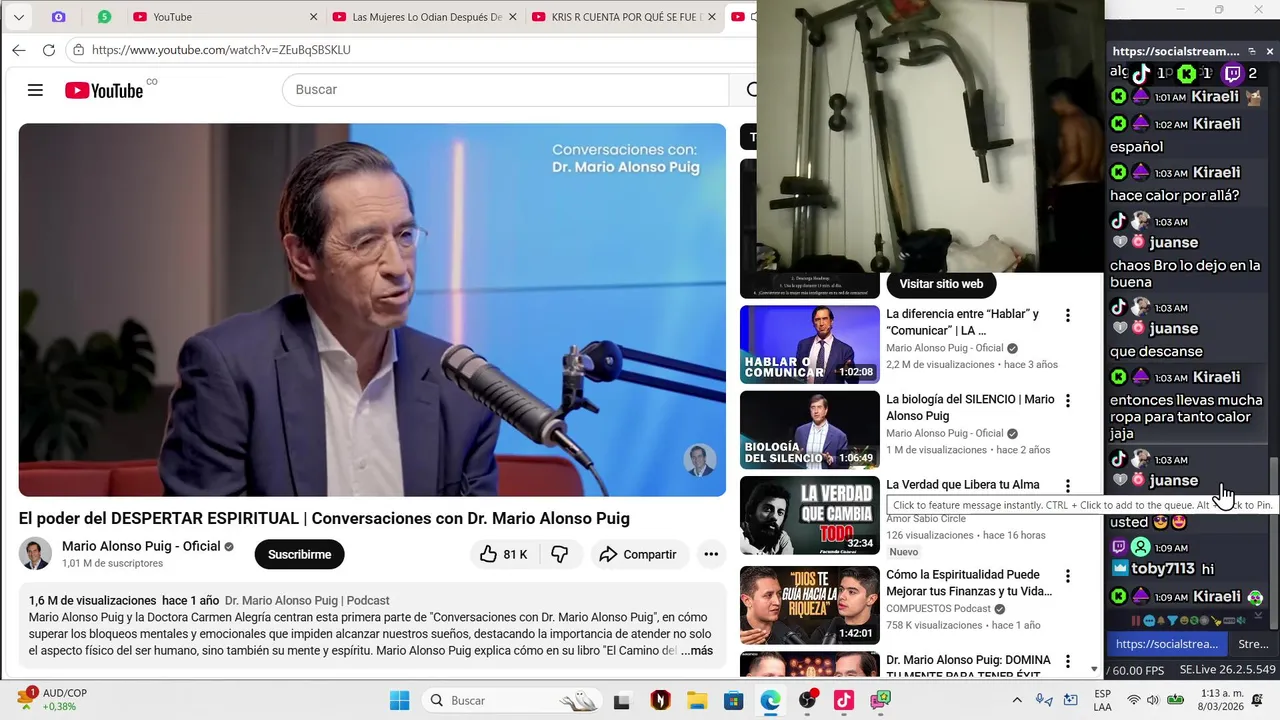1280x720 pixels.
Task: Open Microsoft Store from the taskbar
Action: (x=734, y=700)
